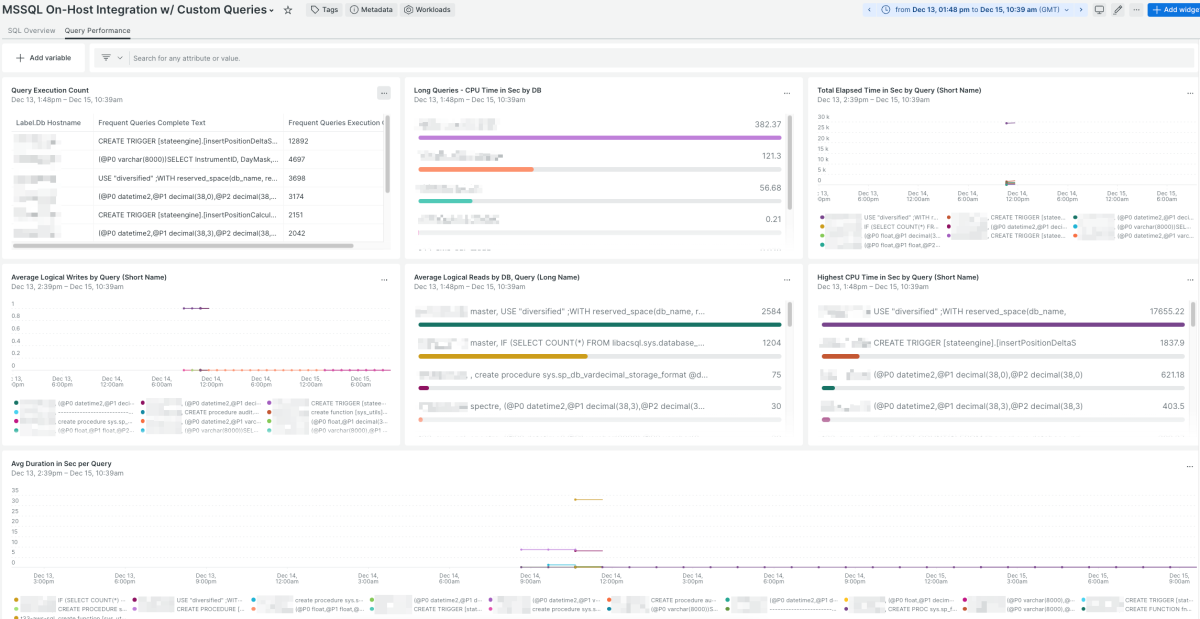Enable TV mode with the monitor icon
Screen dimensions: 1200x619
point(1099,9)
